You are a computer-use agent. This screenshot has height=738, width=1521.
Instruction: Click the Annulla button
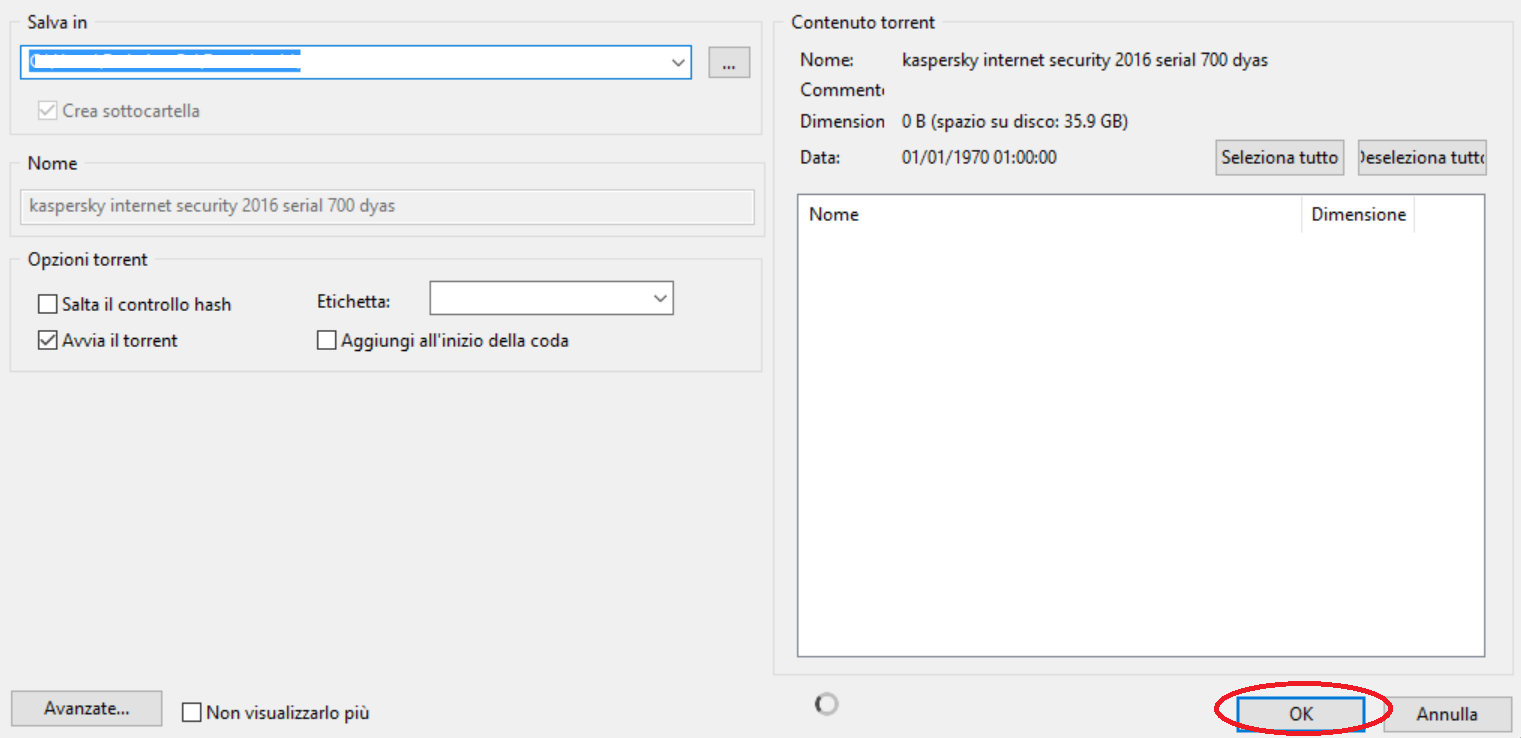[x=1446, y=714]
